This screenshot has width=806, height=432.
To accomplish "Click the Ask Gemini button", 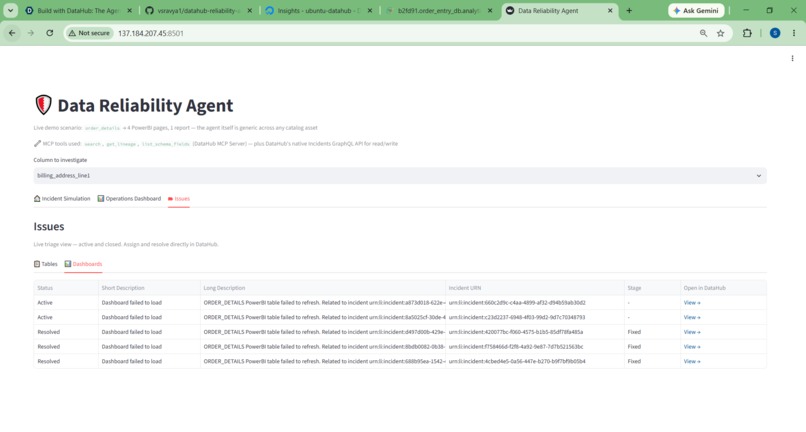I will coord(696,10).
